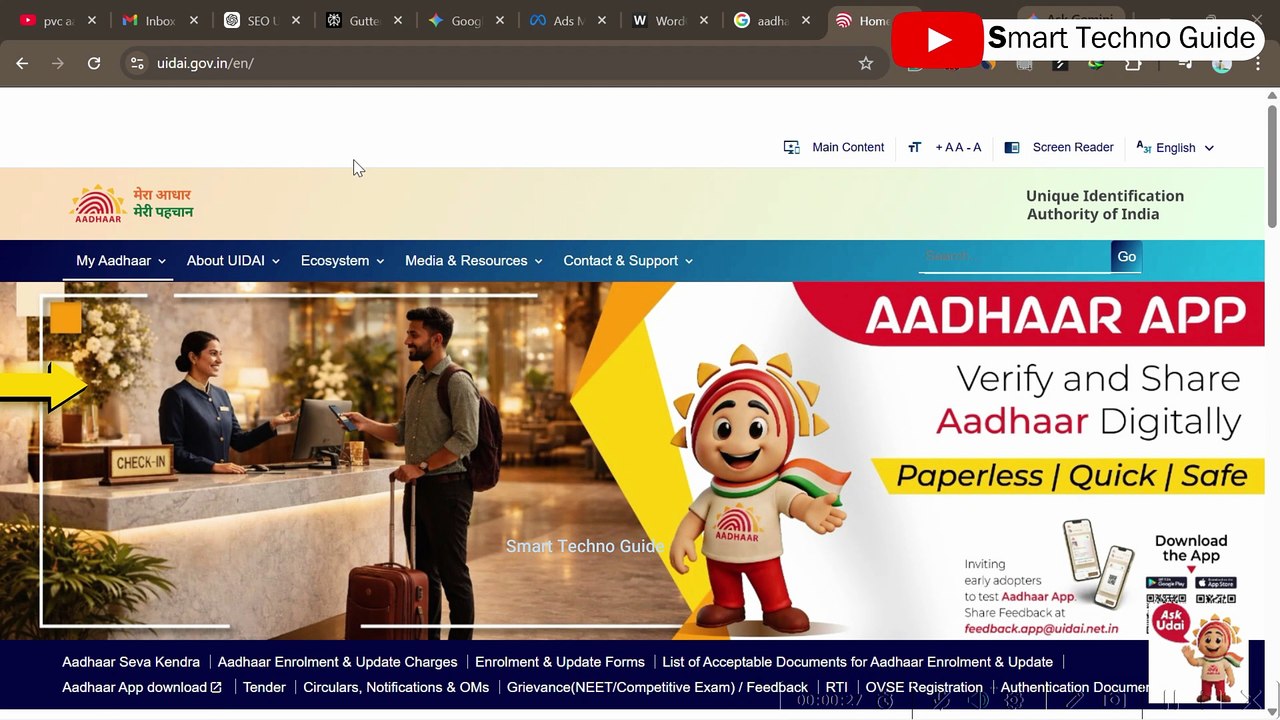Image resolution: width=1280 pixels, height=720 pixels.
Task: Open the Tender link
Action: (x=264, y=687)
